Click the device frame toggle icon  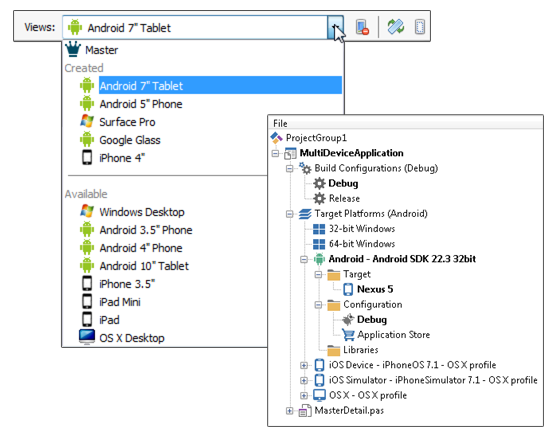click(x=420, y=27)
